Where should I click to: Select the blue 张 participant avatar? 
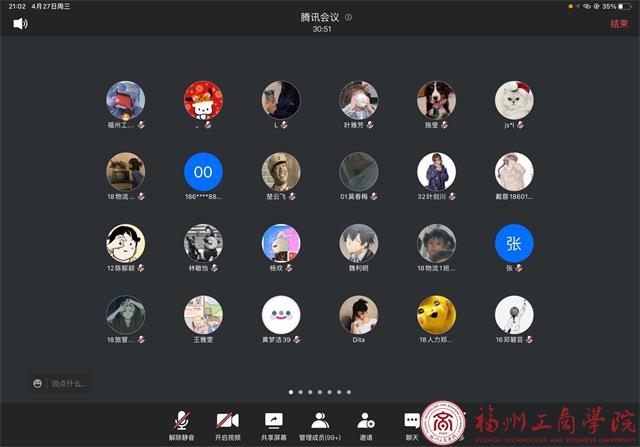pyautogui.click(x=514, y=243)
